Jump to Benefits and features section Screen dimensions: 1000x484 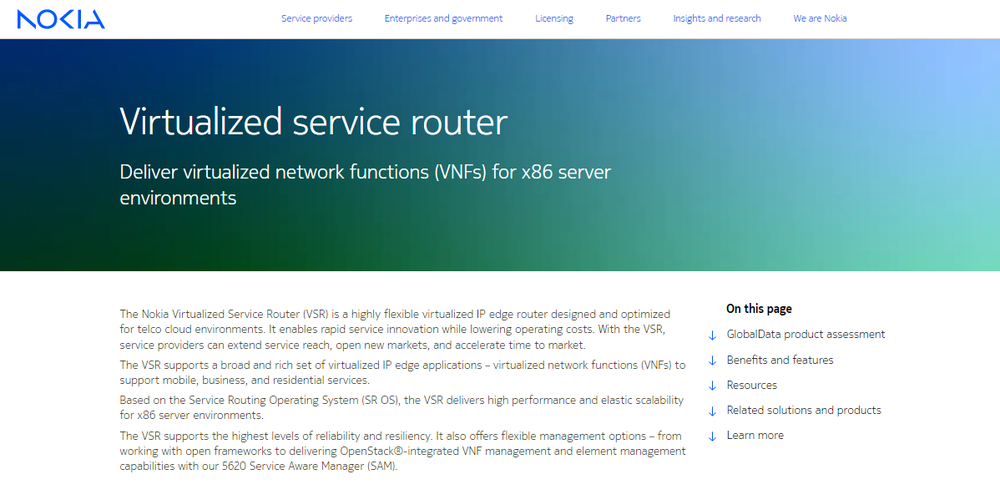coord(780,360)
